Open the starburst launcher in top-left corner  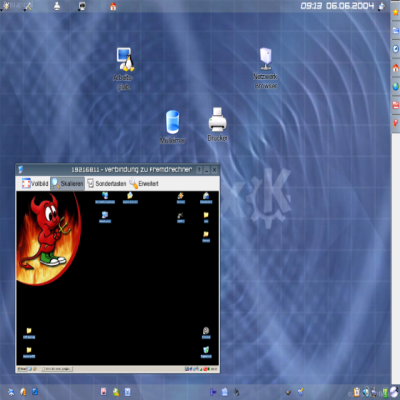[6, 6]
